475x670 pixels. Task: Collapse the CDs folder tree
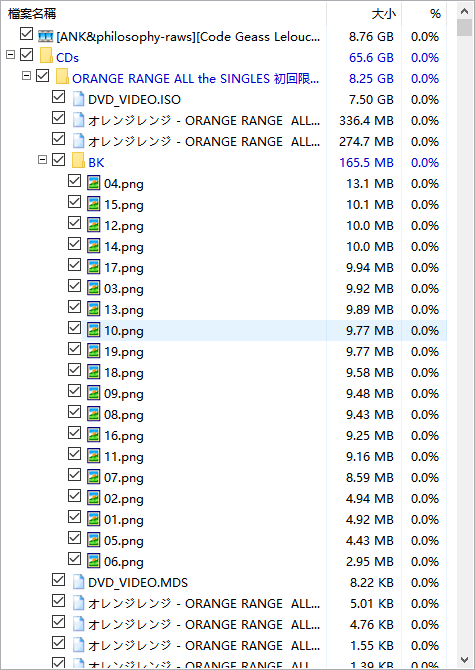point(11,55)
